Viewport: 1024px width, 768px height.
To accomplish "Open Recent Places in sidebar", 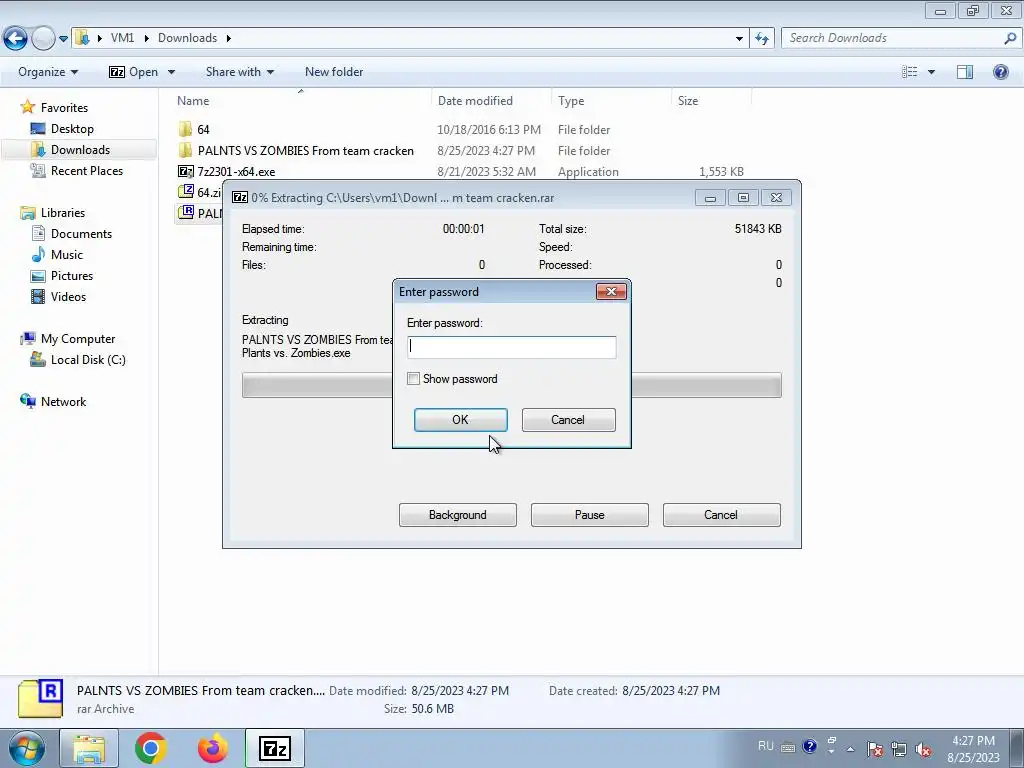I will (77, 170).
